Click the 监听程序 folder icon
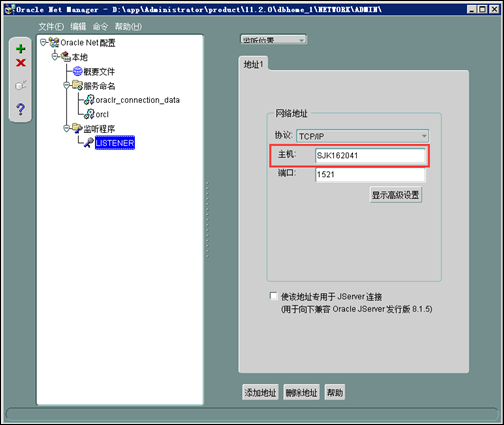Viewport: 504px width, 425px height. (x=77, y=128)
